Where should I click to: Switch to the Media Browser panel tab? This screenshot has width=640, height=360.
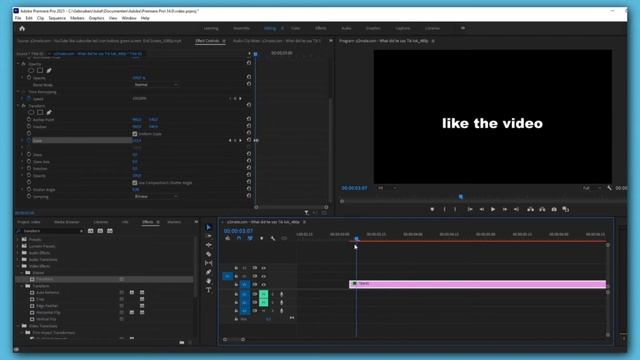click(x=67, y=222)
